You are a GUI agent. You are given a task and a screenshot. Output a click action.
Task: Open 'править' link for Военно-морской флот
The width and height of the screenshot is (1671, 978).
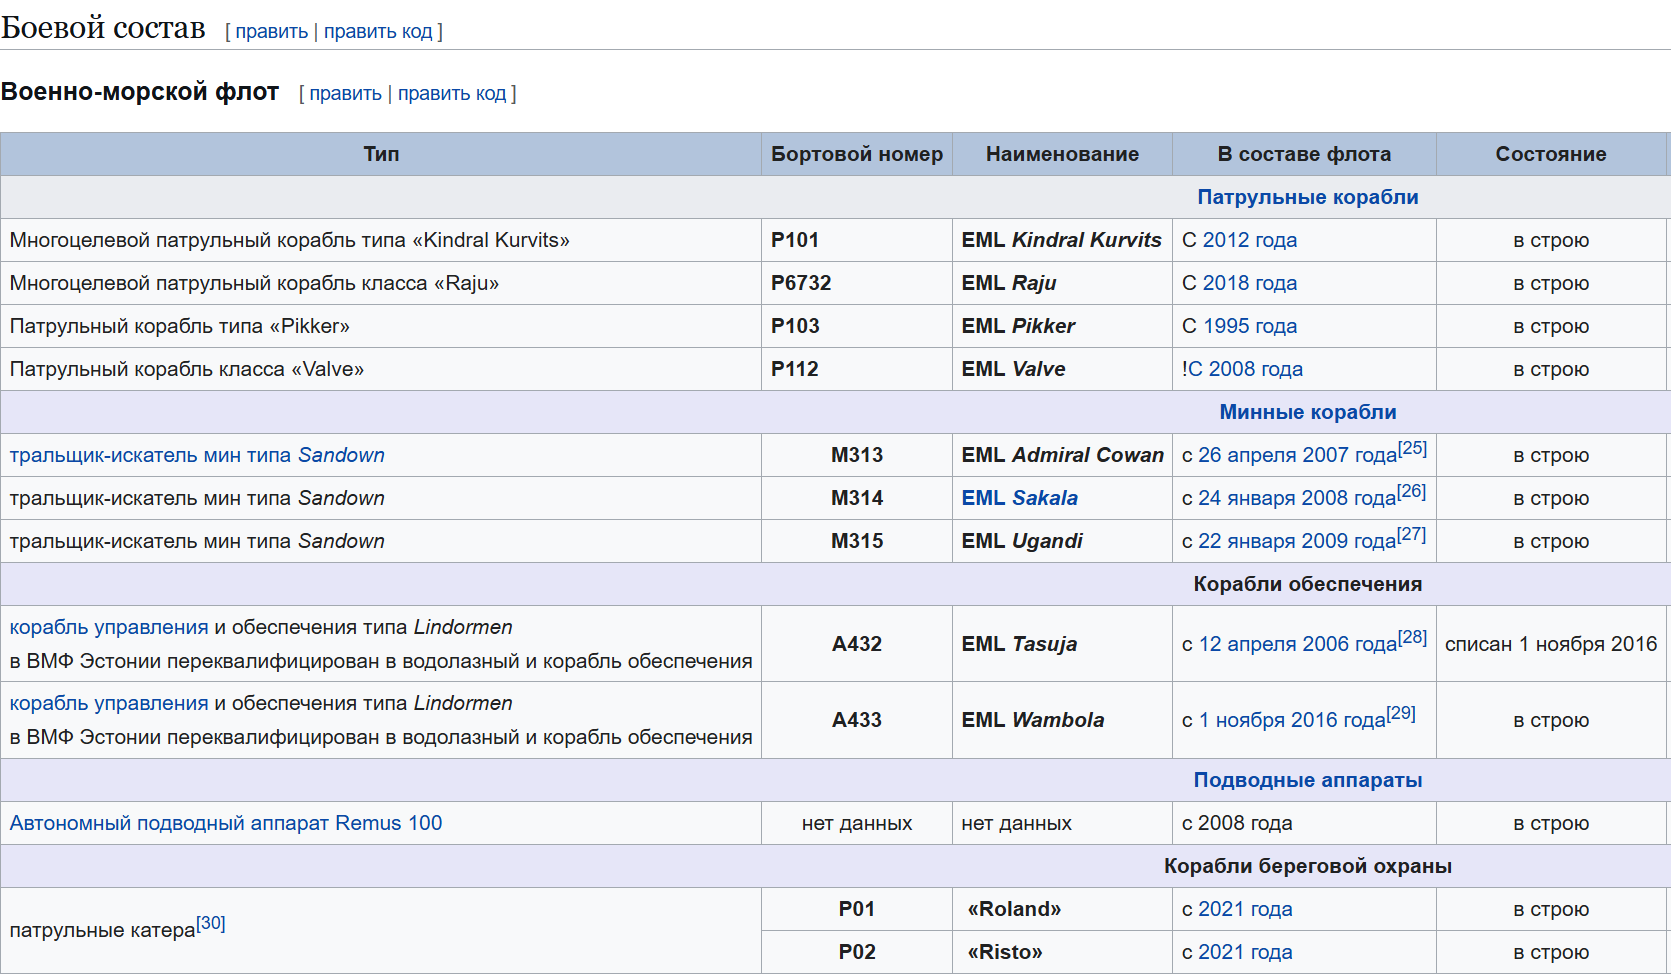pos(345,93)
